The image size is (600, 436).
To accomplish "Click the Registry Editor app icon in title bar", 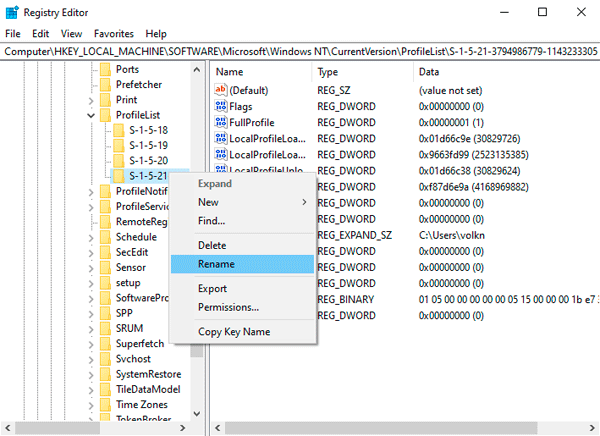I will (12, 13).
